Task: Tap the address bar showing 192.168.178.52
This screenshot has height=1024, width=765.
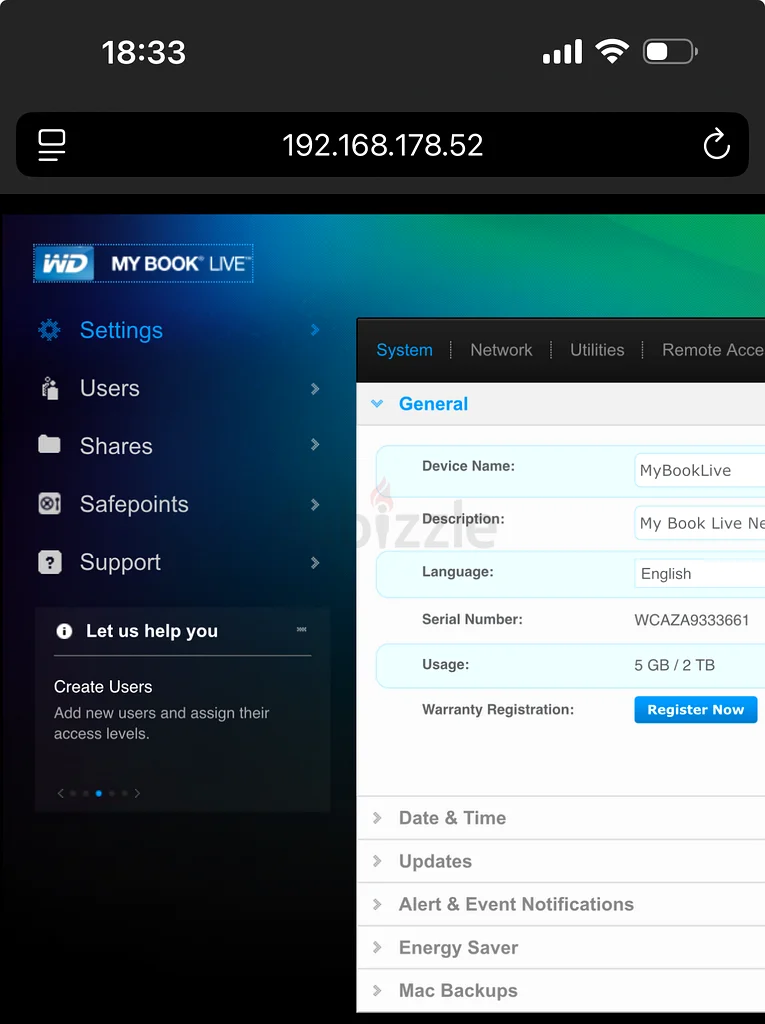Action: pos(382,145)
